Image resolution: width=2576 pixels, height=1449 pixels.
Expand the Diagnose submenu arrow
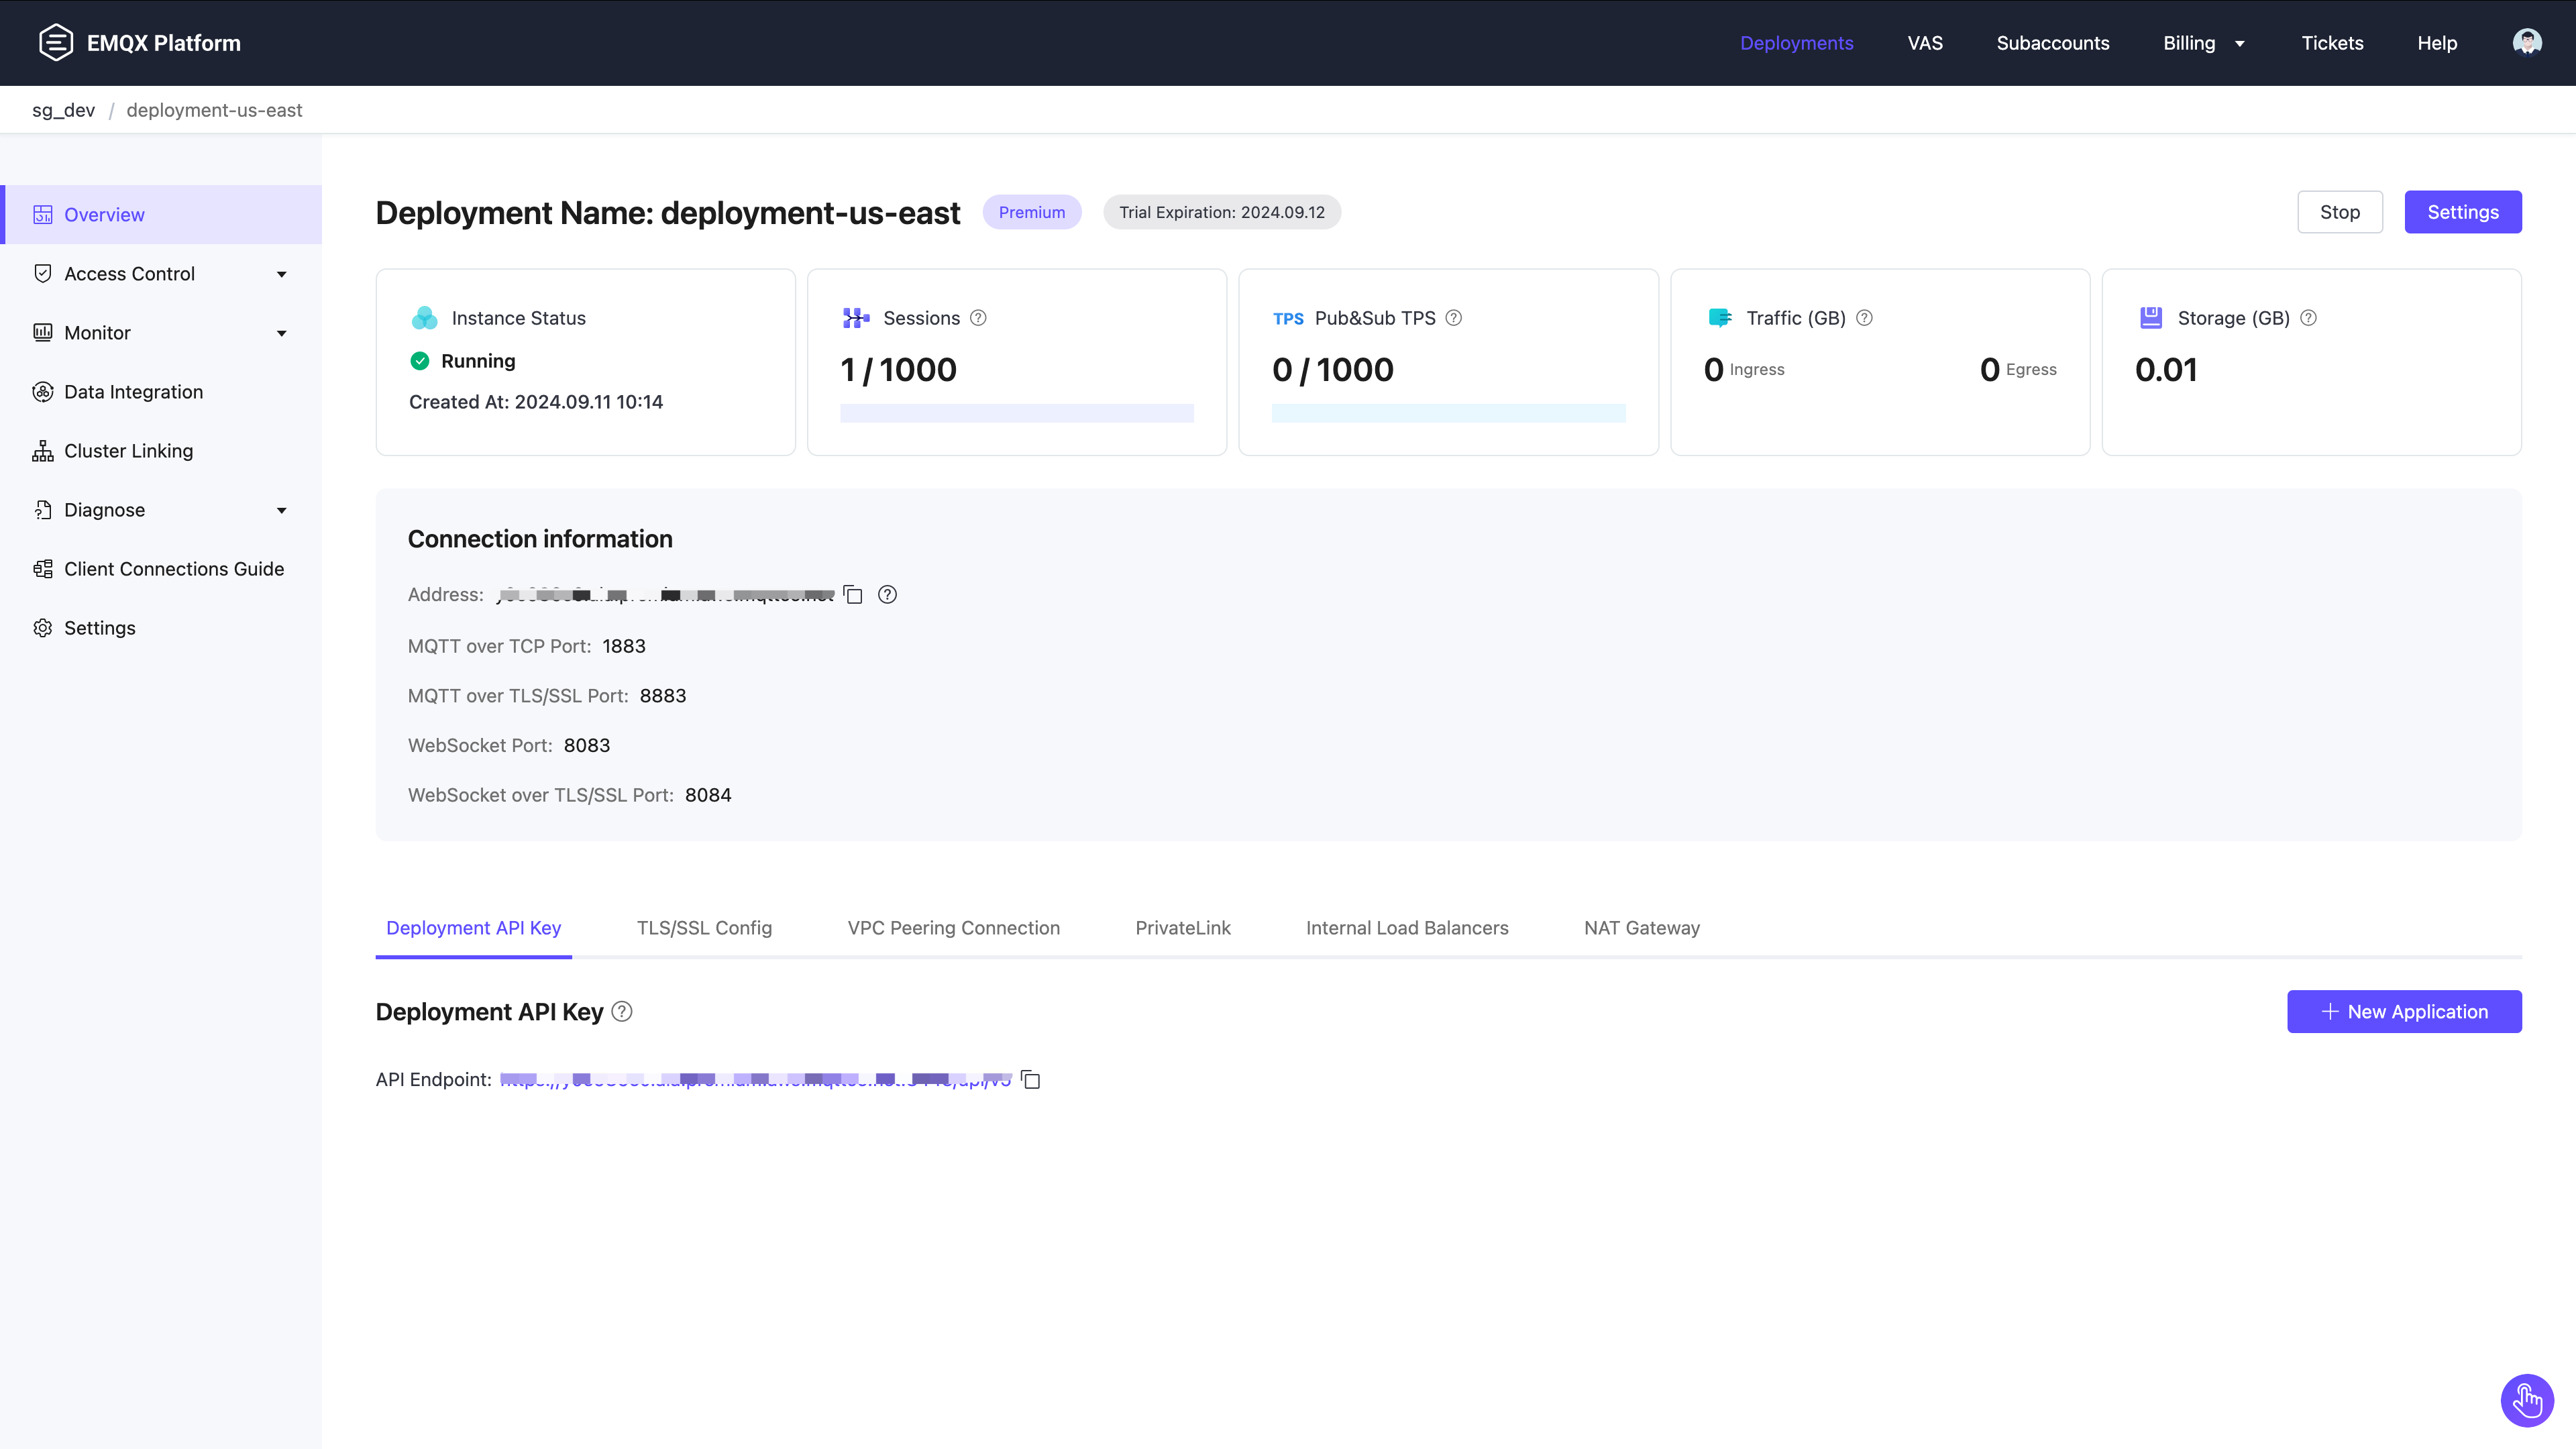[x=282, y=510]
